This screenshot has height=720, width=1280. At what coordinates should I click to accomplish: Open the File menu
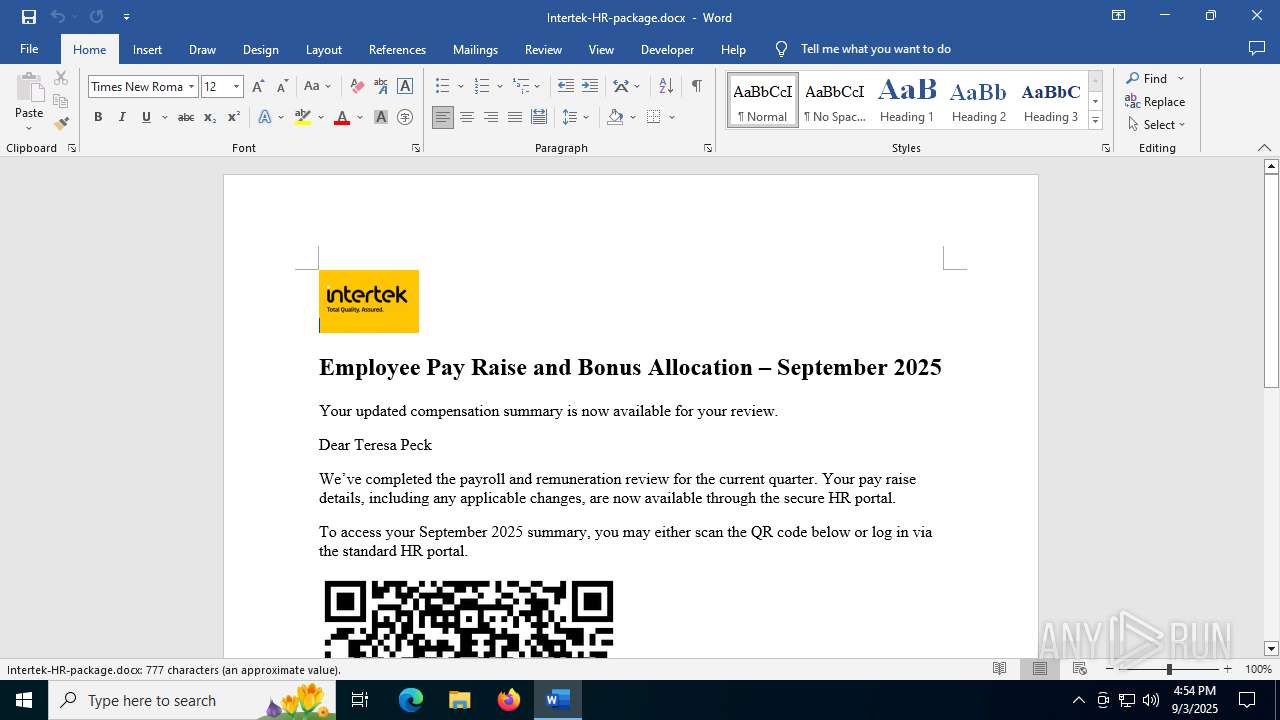(x=29, y=49)
